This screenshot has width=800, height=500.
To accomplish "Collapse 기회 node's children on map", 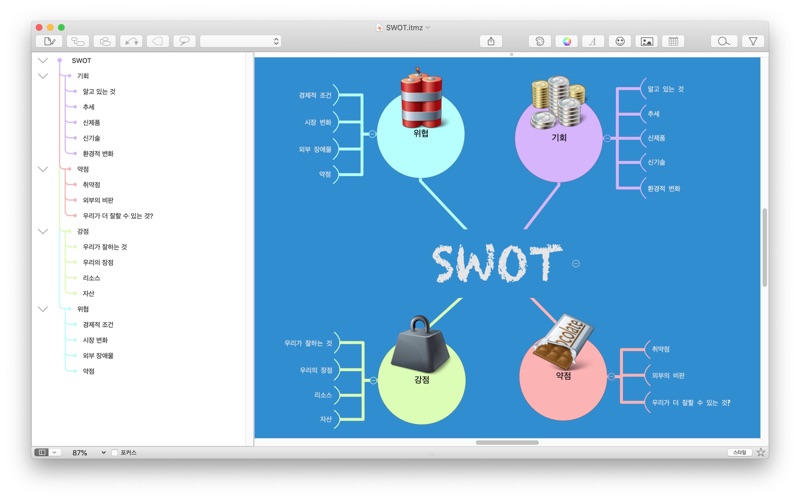I will click(607, 138).
